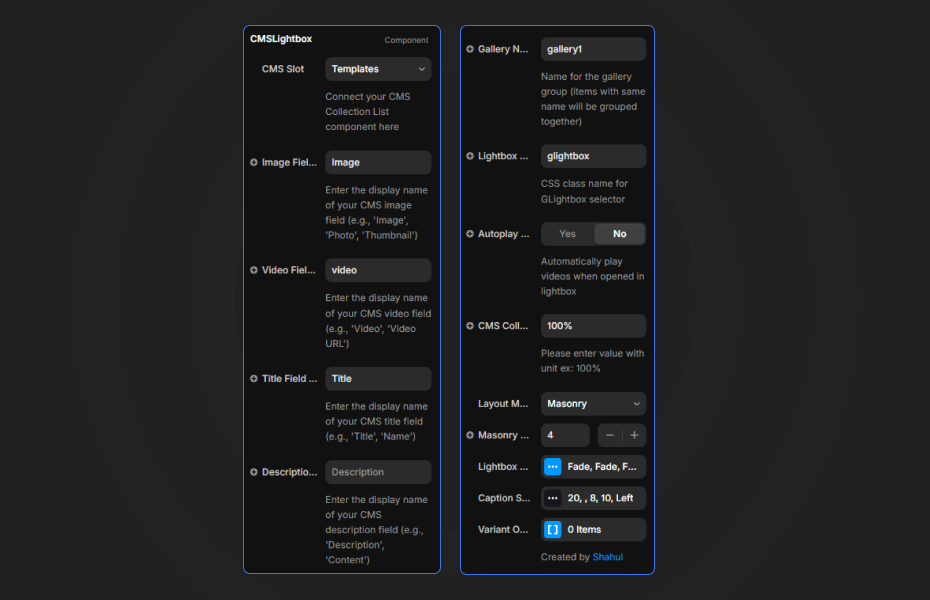Click the gear icon next to Title Field
Screen dimensions: 930x600
click(253, 378)
